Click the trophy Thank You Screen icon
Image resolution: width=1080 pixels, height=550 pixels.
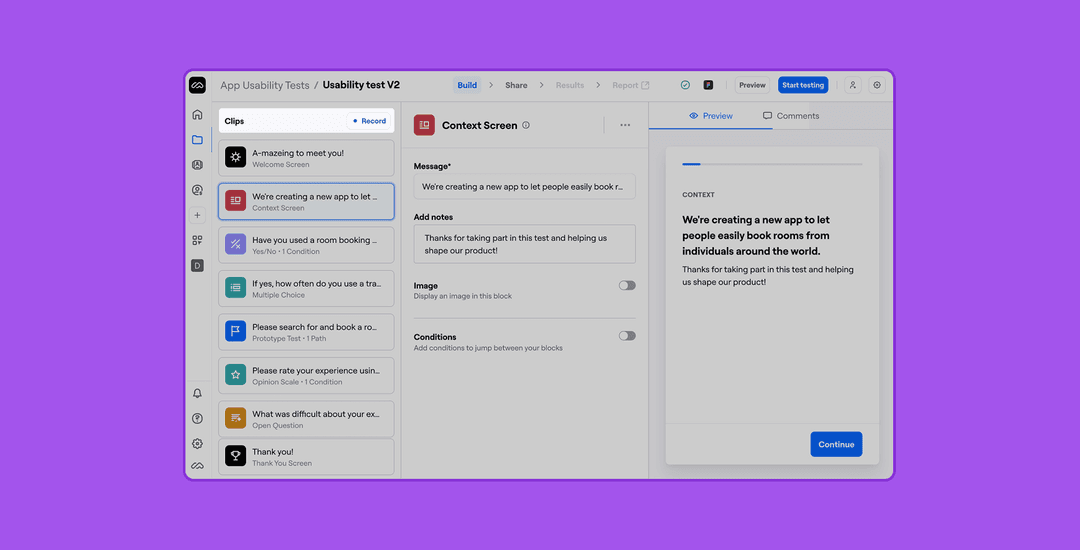pos(236,456)
